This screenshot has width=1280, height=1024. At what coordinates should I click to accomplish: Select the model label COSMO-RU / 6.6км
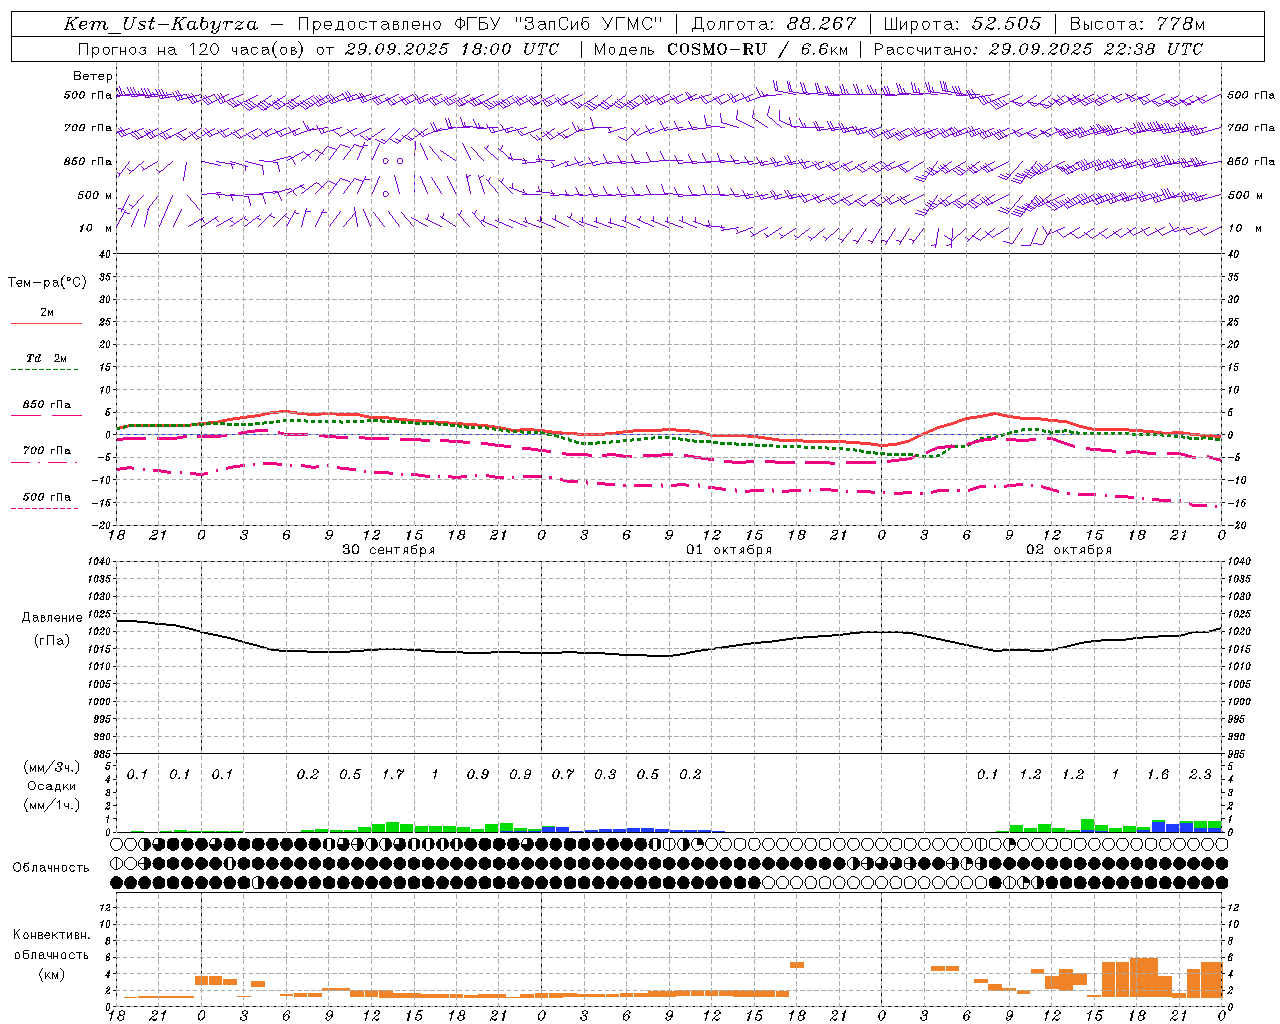(757, 49)
